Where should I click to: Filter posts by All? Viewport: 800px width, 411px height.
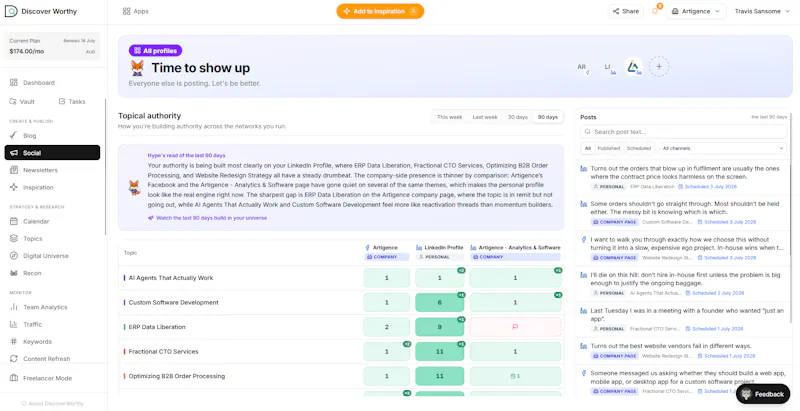click(x=588, y=148)
